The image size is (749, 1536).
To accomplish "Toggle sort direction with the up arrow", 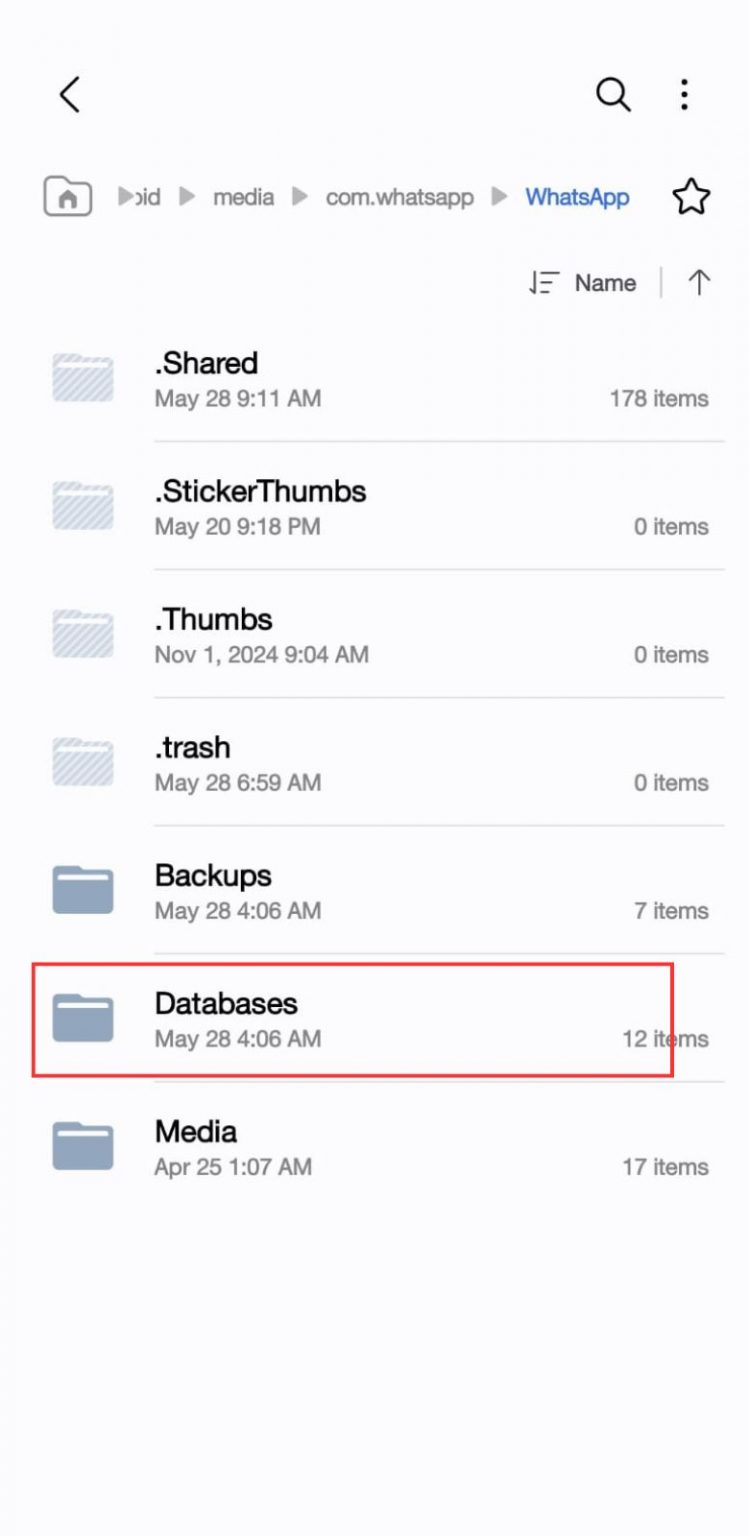I will (699, 283).
